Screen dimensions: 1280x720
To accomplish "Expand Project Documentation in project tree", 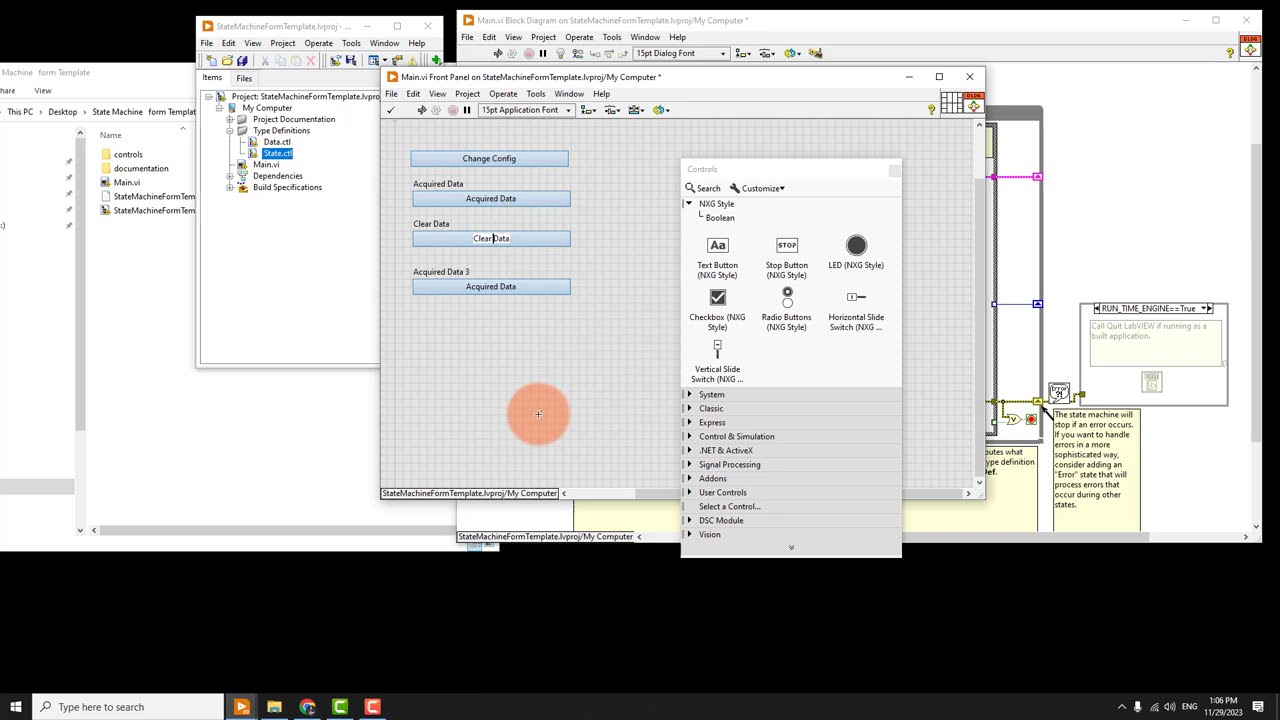I will (230, 119).
